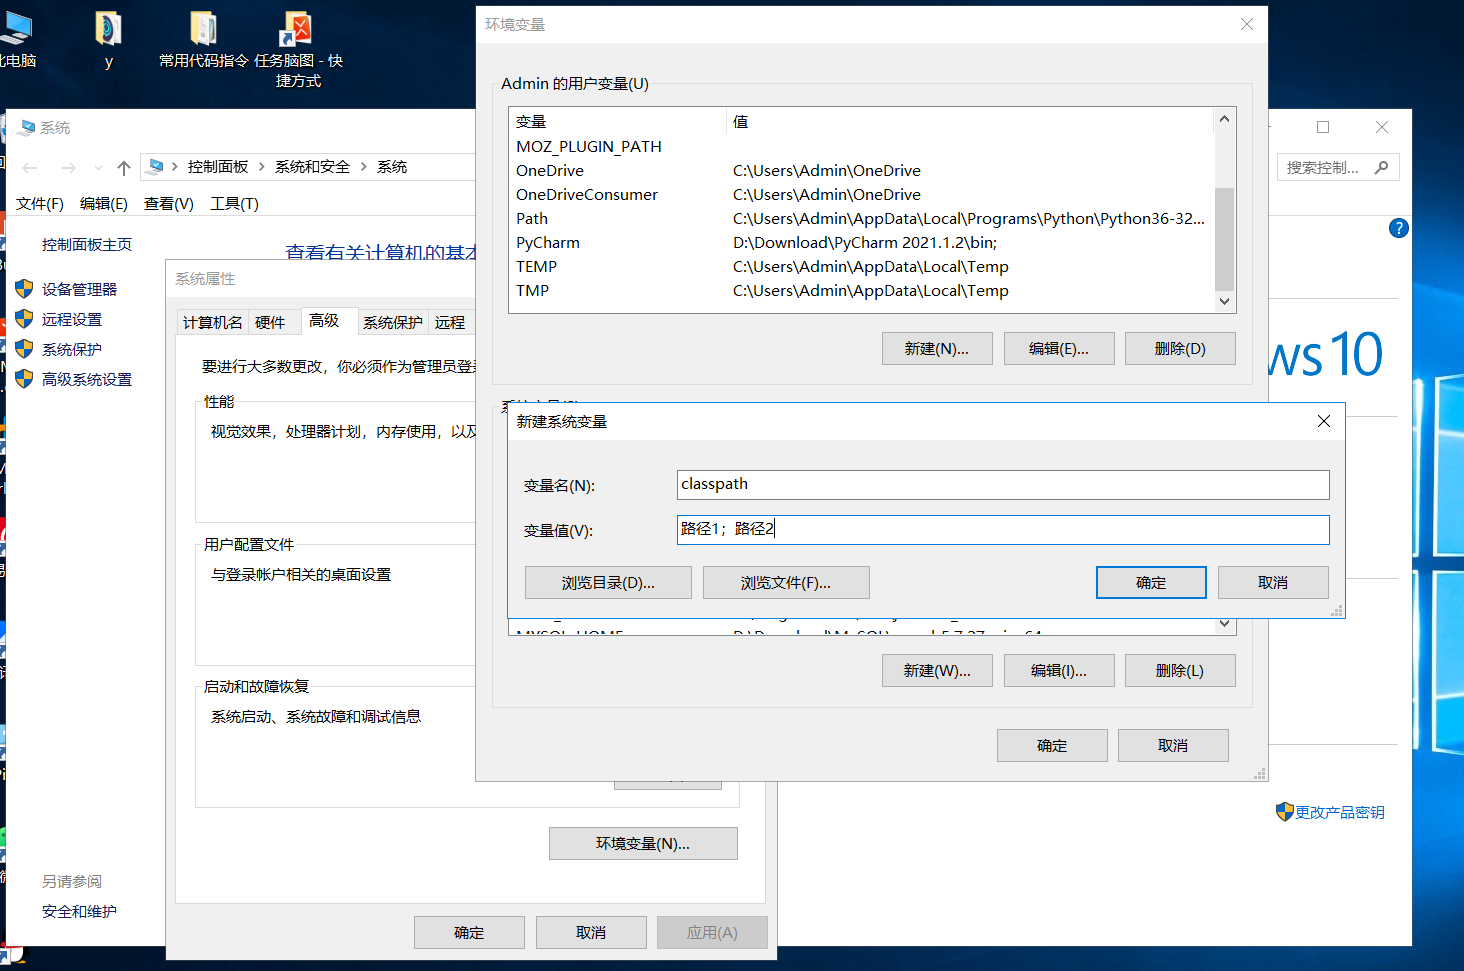Click the 值 column header
This screenshot has width=1464, height=971.
pyautogui.click(x=970, y=122)
